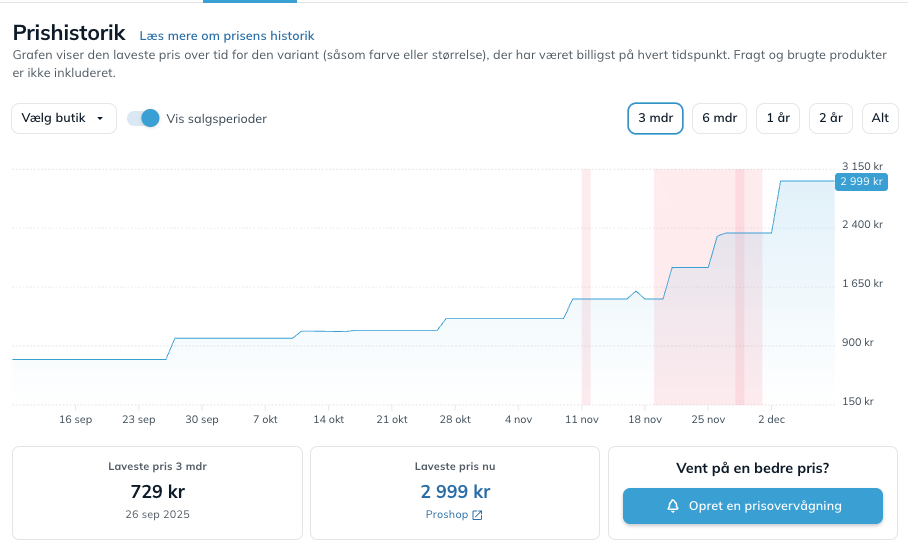Open the Proshop store link

point(447,515)
